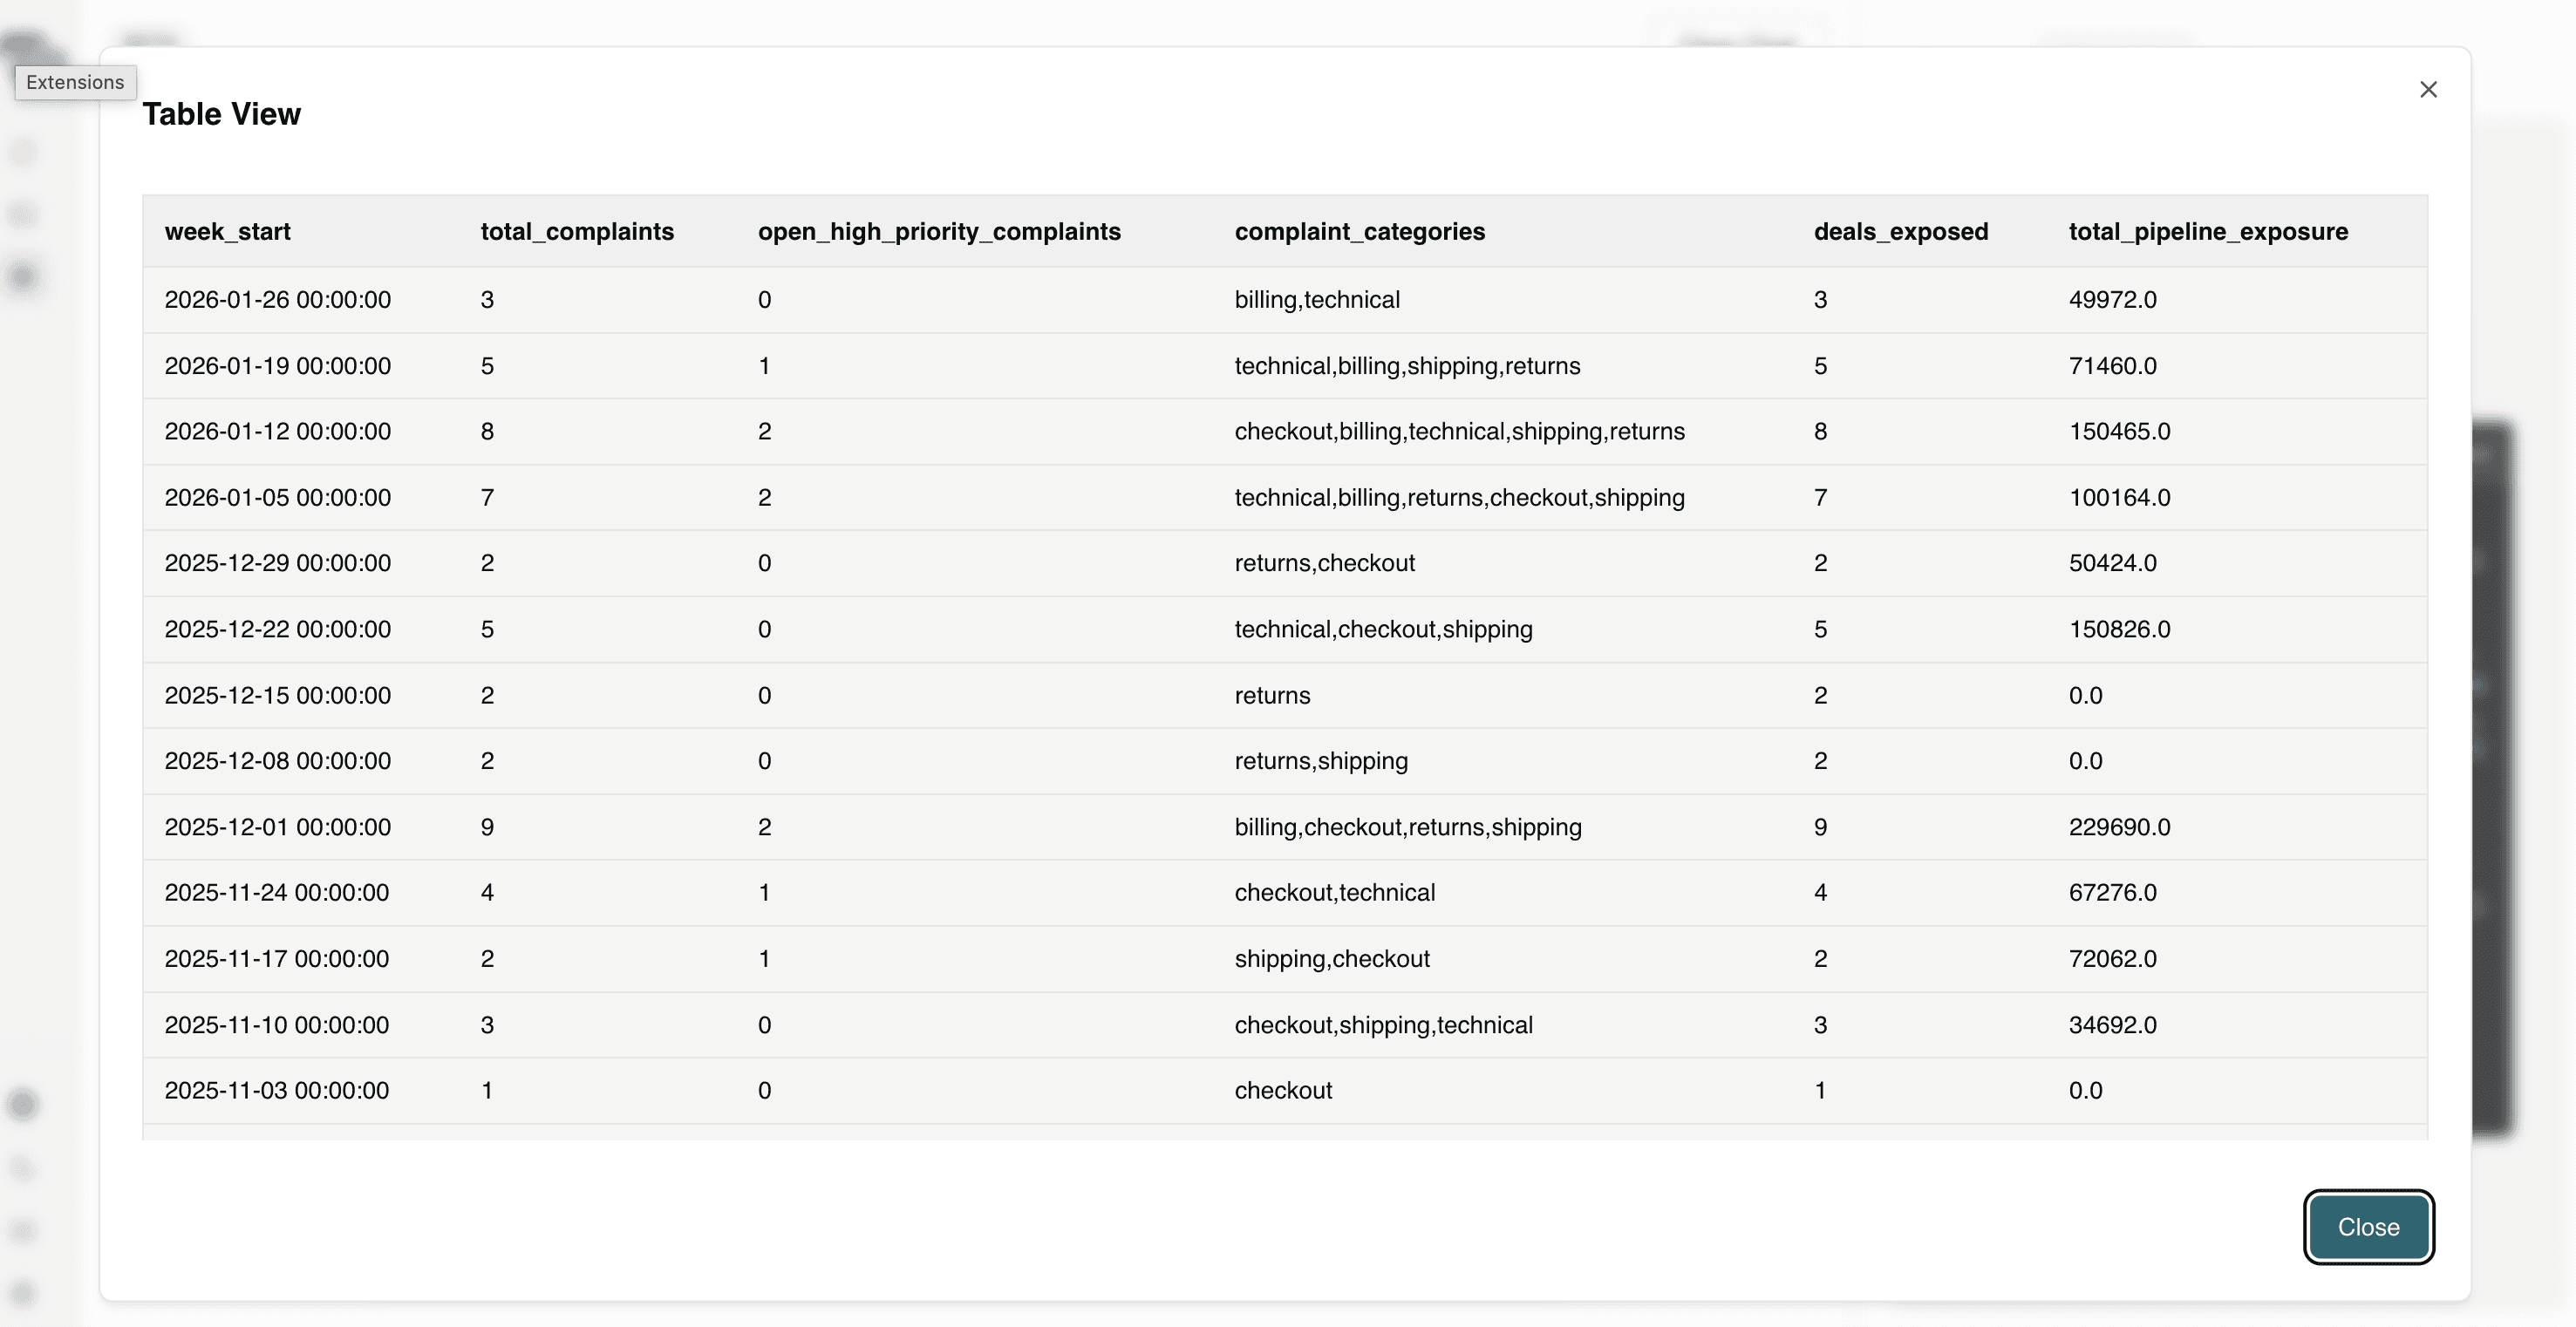This screenshot has height=1327, width=2576.
Task: Click the checkout,shipping,technical categories cell
Action: pyautogui.click(x=1383, y=1025)
